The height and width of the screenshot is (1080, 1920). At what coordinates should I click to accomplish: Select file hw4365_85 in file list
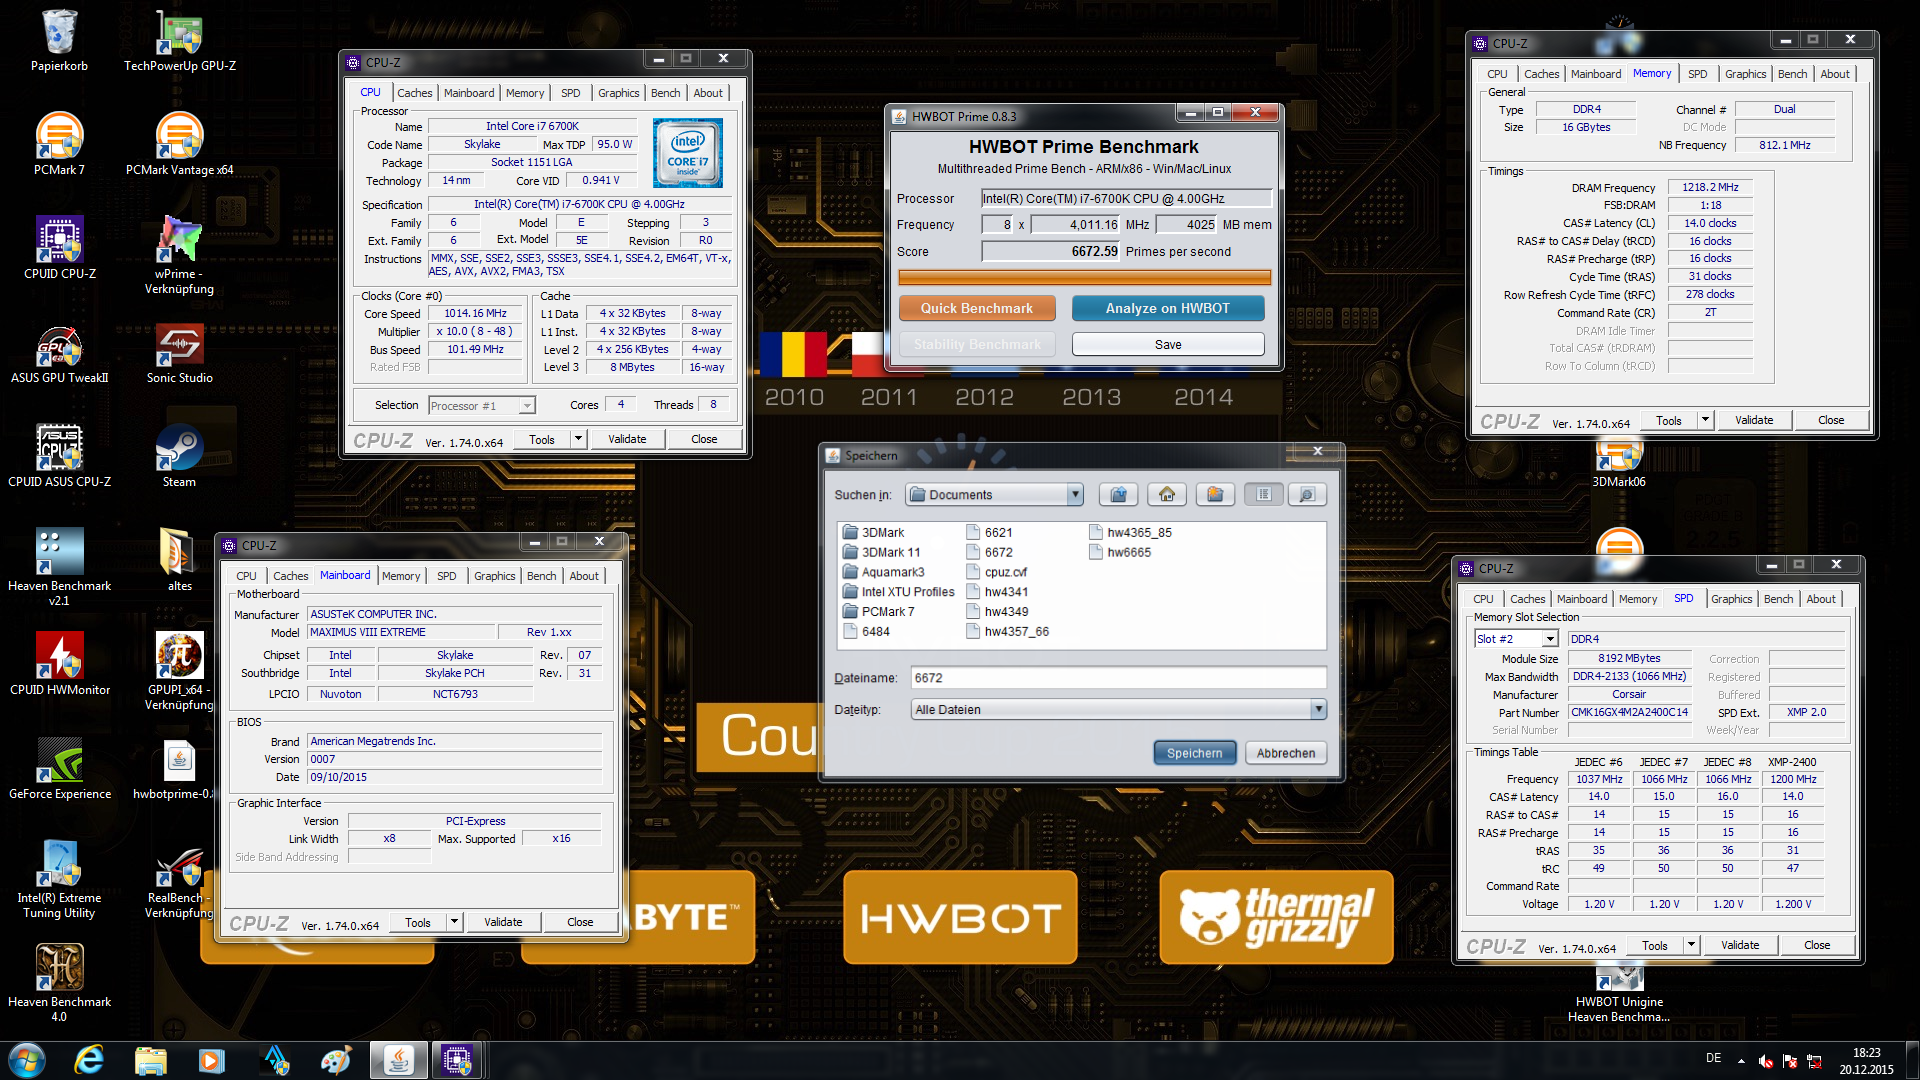click(1130, 533)
